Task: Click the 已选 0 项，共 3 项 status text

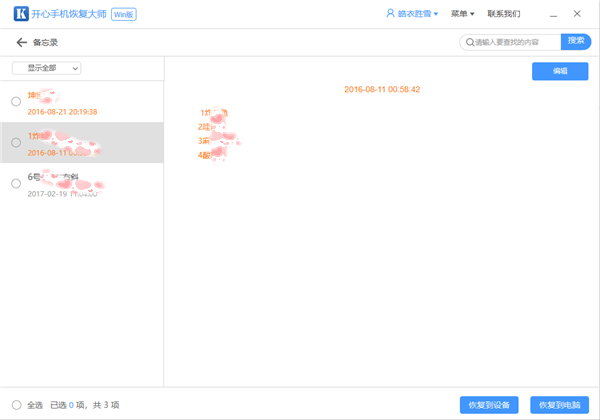Action: [x=85, y=405]
